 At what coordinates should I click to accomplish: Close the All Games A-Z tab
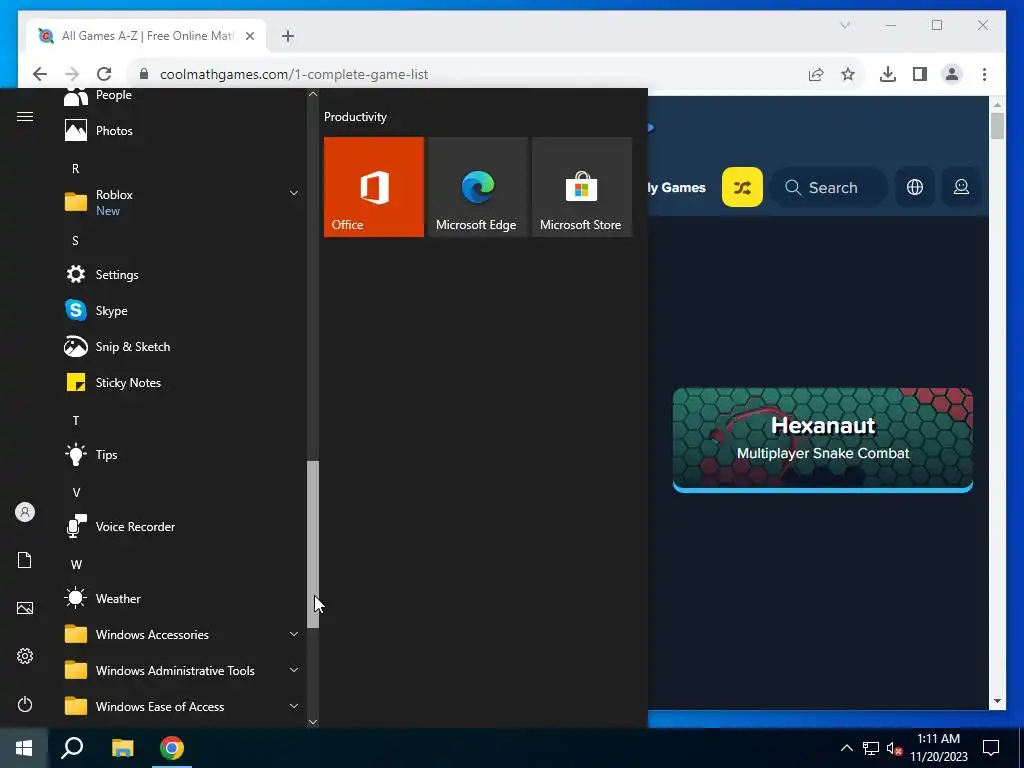point(249,36)
